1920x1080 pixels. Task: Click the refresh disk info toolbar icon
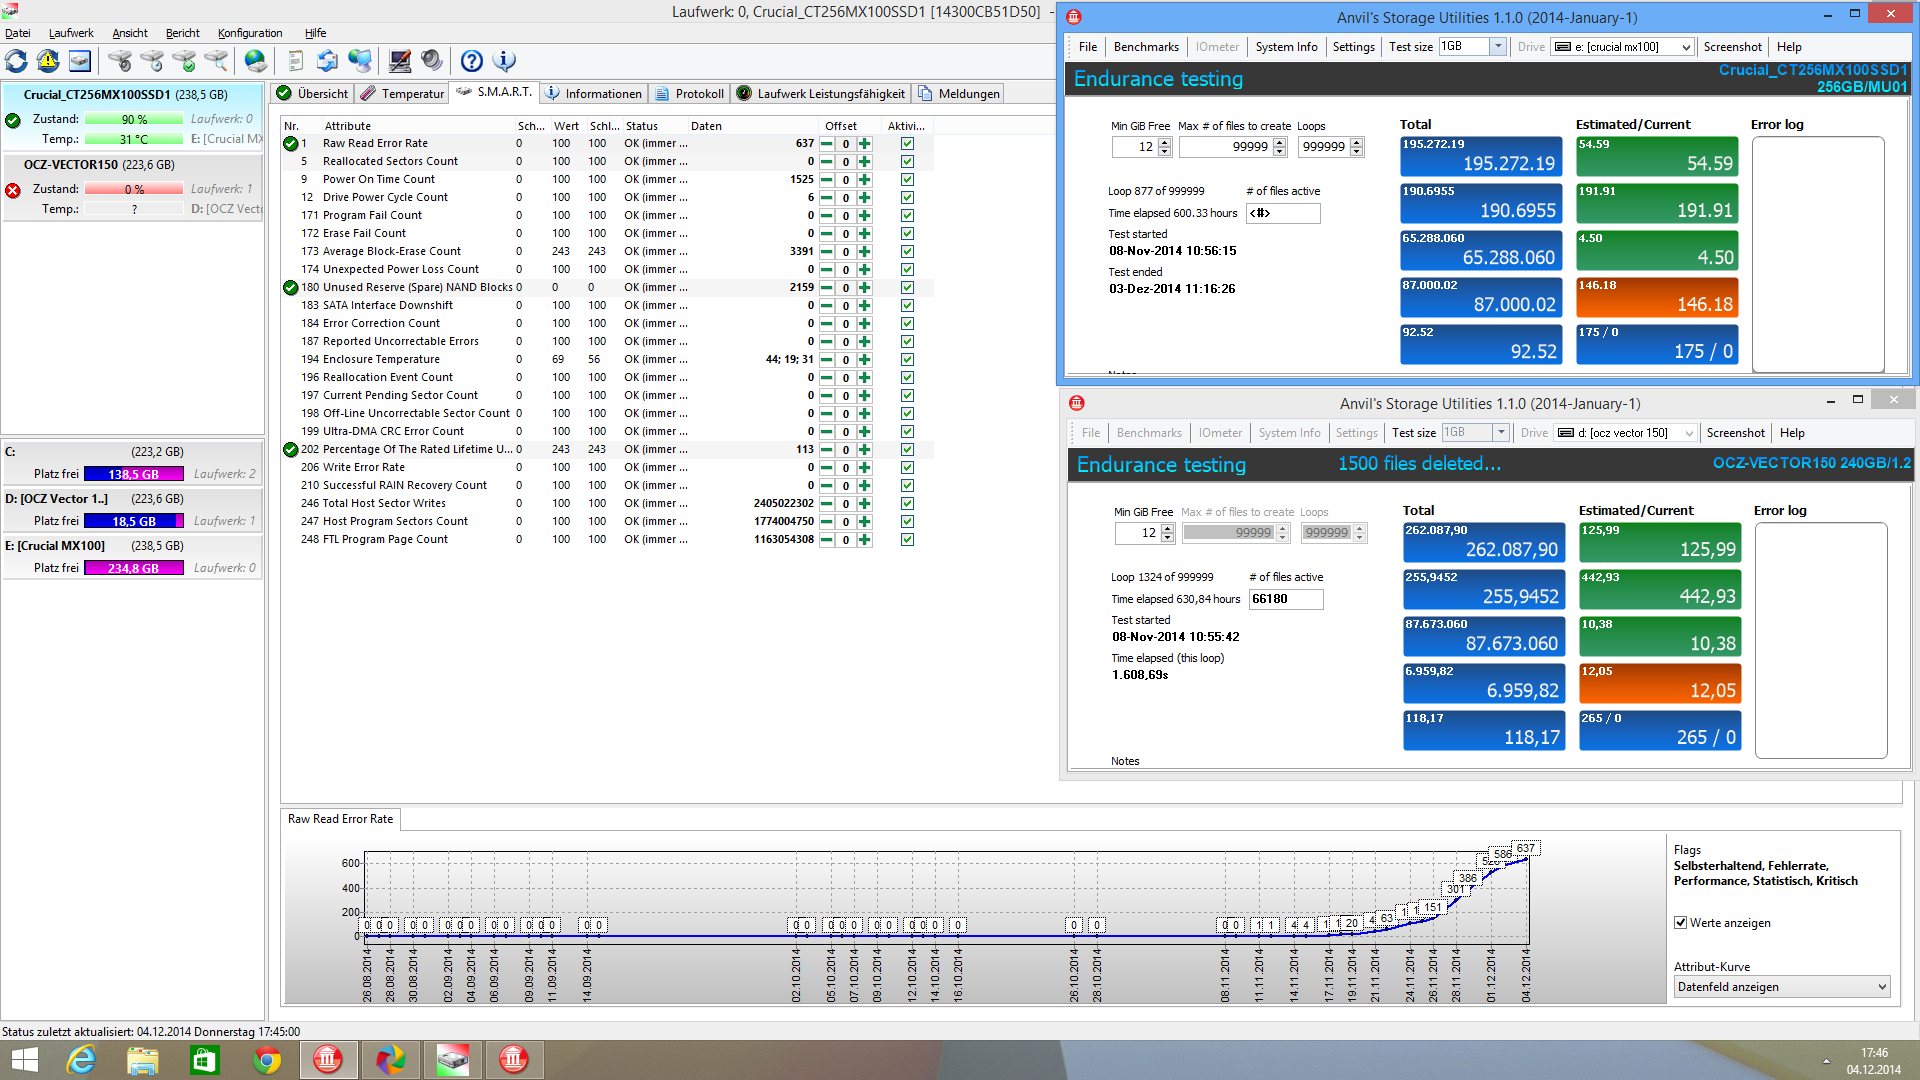17,61
